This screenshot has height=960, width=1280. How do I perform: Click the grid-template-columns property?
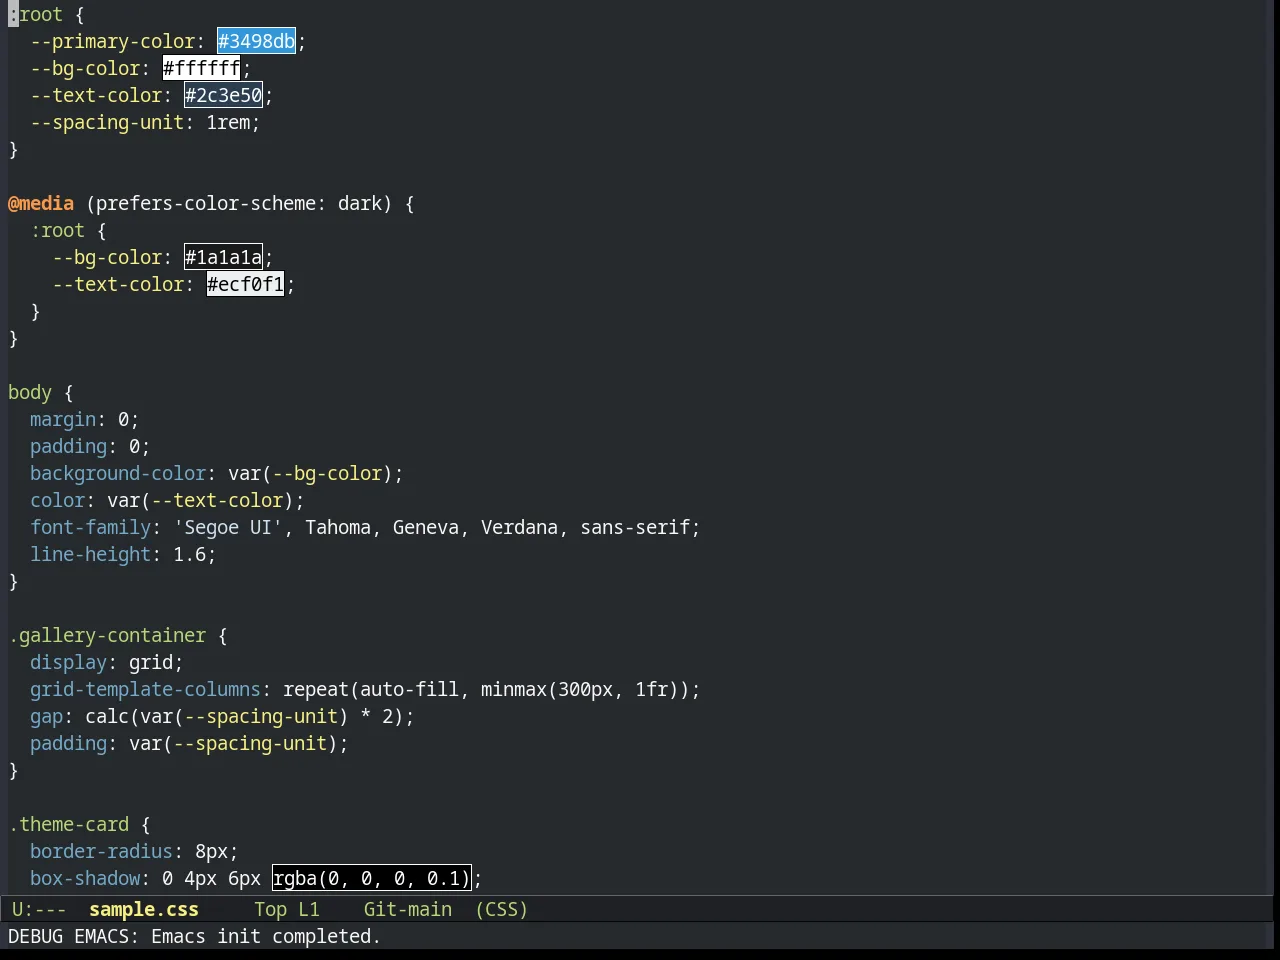[x=145, y=689]
